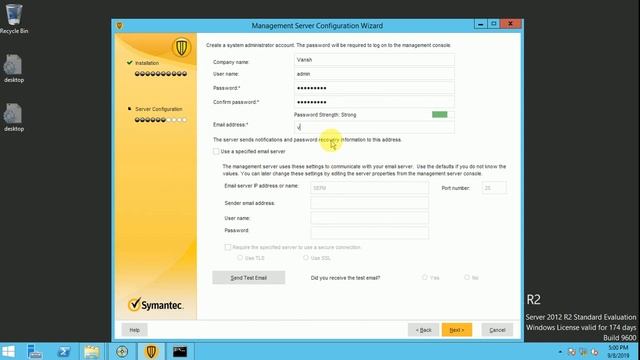Click Email server IP address or name field
Viewport: 640px width, 360px height.
[369, 188]
